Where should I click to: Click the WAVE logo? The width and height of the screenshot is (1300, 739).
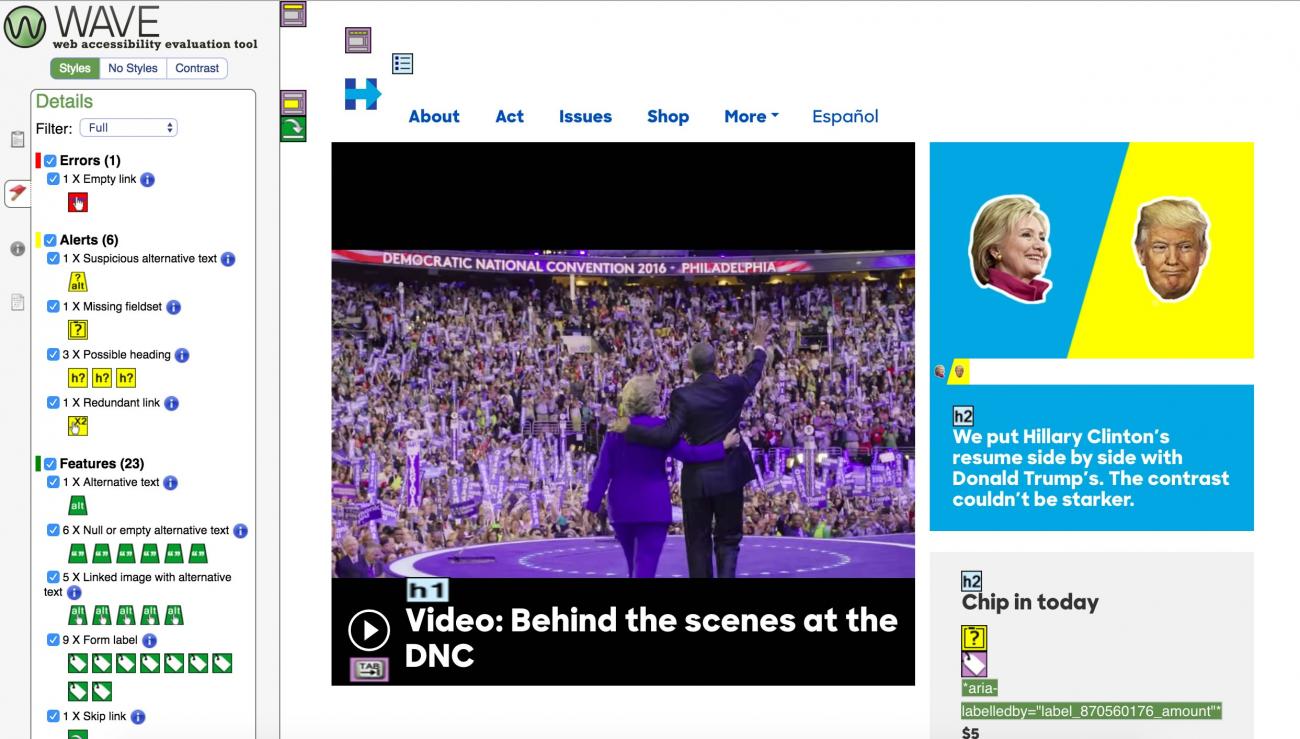(130, 27)
